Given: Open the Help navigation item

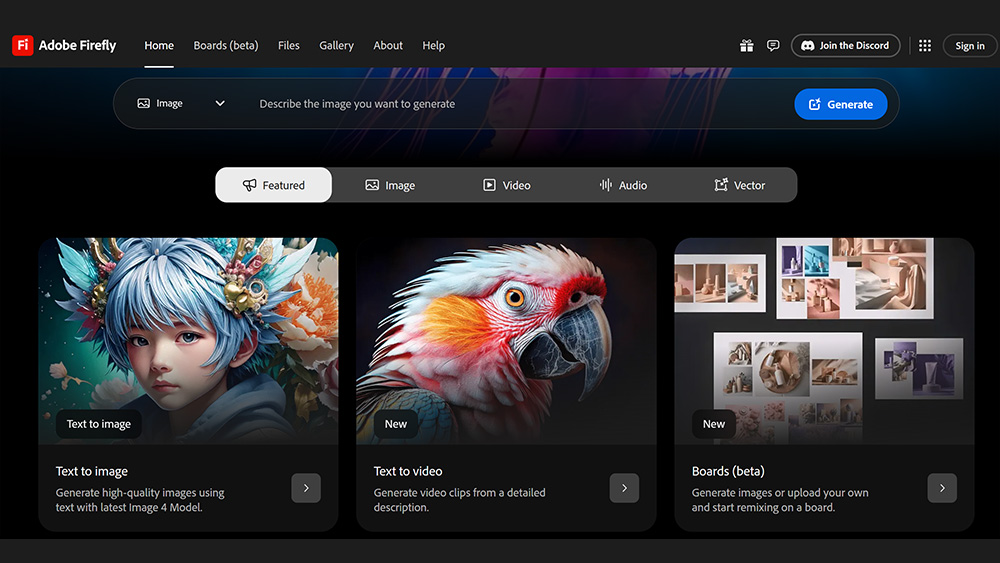Looking at the screenshot, I should click(x=434, y=45).
